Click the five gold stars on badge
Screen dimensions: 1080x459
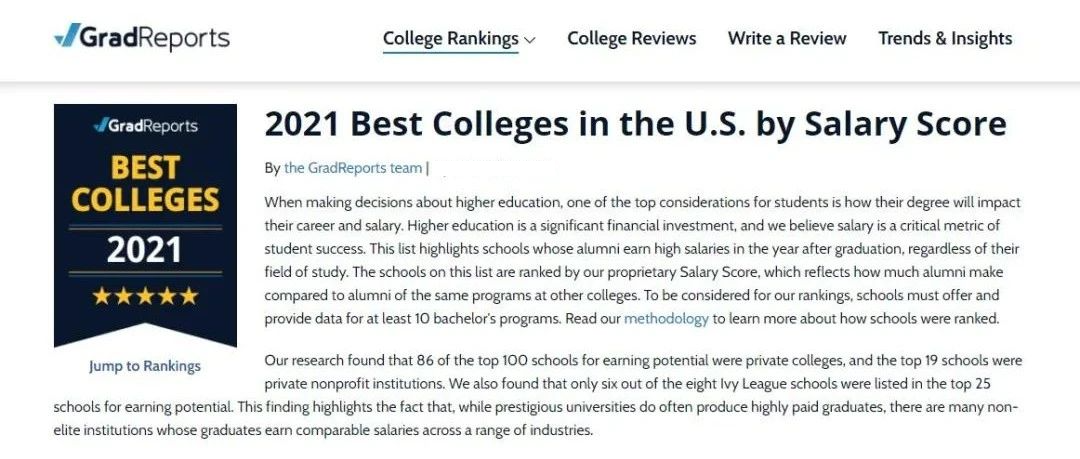(x=145, y=296)
